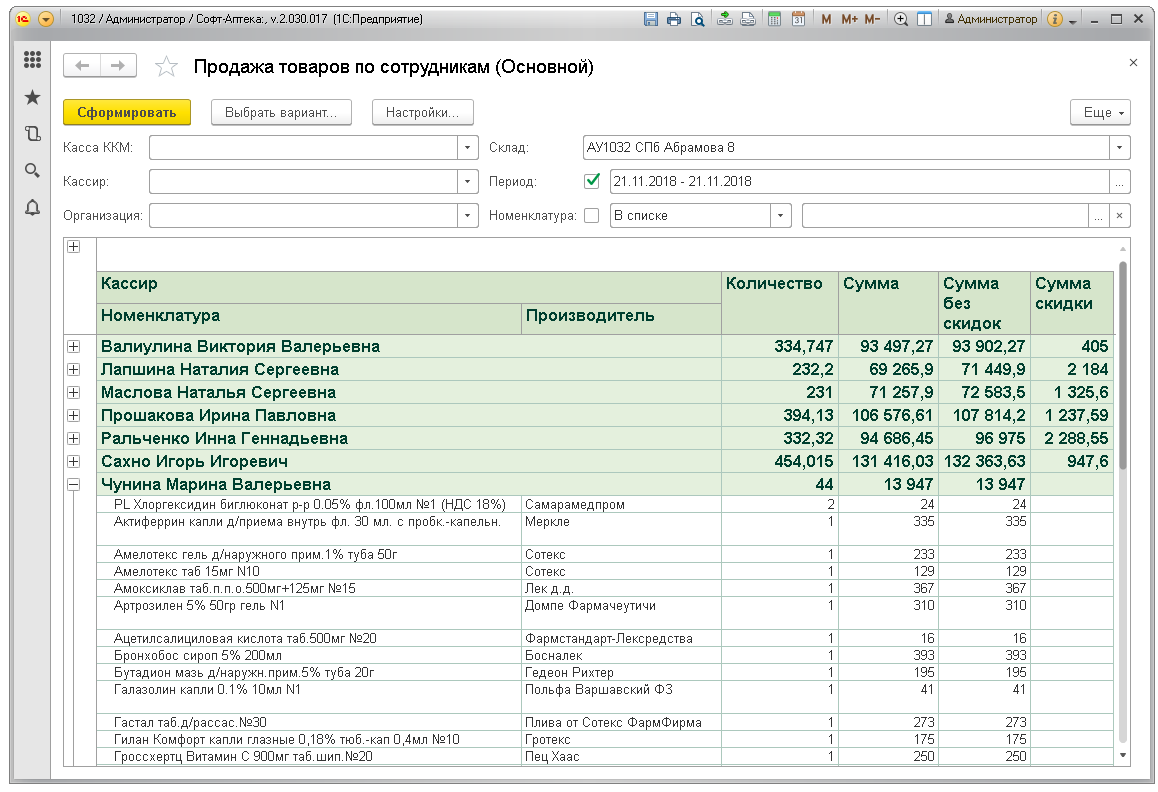Enable the Номенклатура filter checkbox
1158x792 pixels.
point(592,215)
